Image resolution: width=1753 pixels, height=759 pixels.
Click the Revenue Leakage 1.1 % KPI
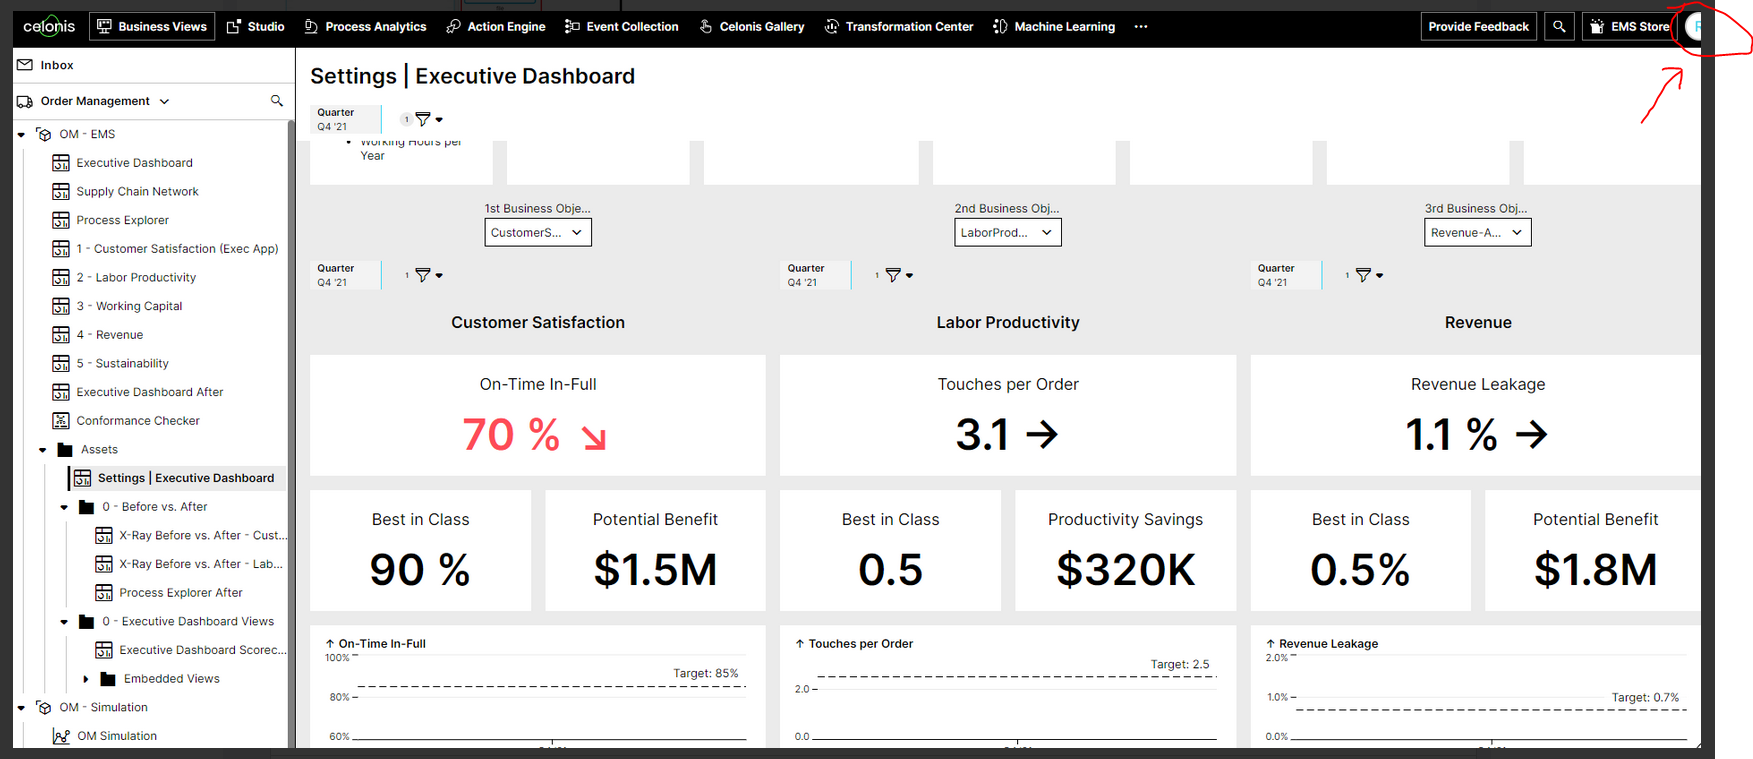pos(1476,415)
